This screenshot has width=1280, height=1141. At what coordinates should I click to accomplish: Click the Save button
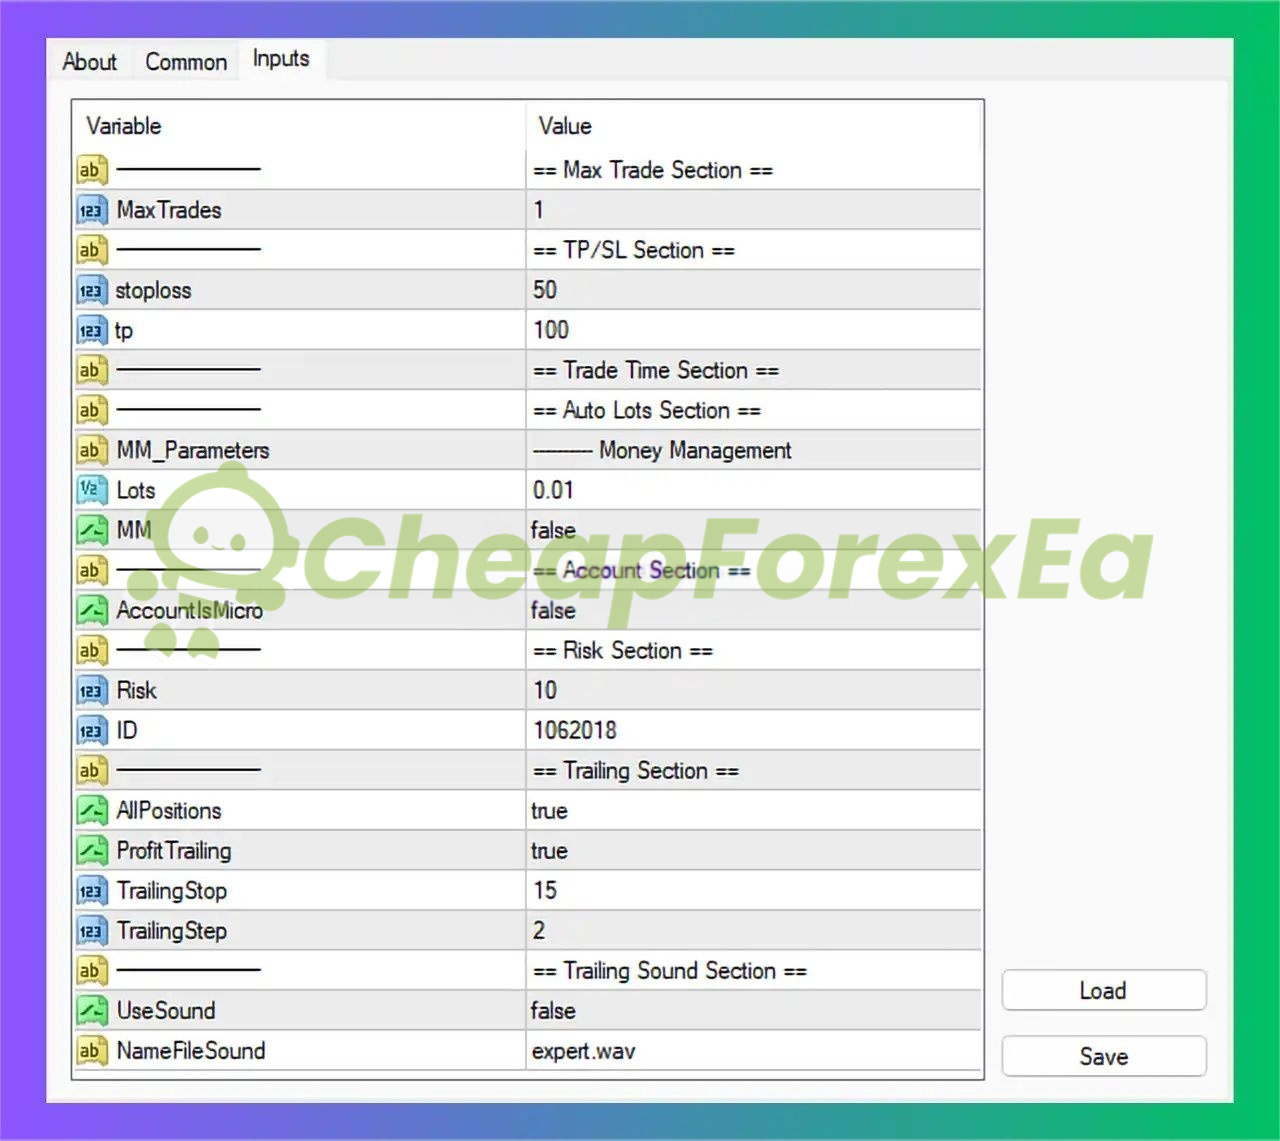pos(1103,1057)
